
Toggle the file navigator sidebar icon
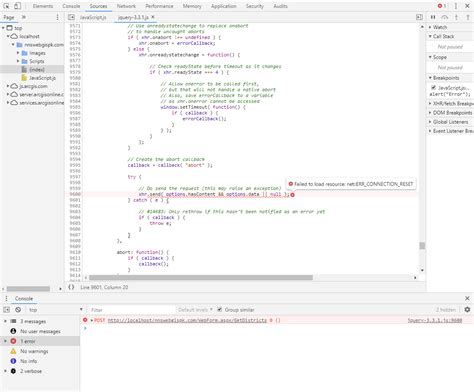pyautogui.click(x=71, y=17)
